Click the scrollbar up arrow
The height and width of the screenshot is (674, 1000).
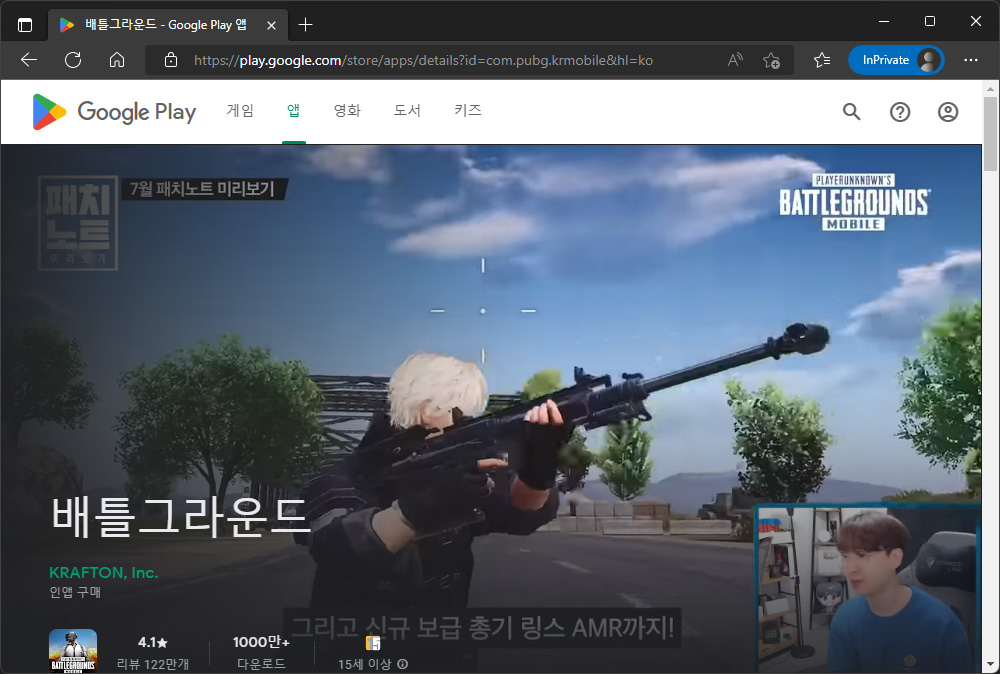point(990,88)
